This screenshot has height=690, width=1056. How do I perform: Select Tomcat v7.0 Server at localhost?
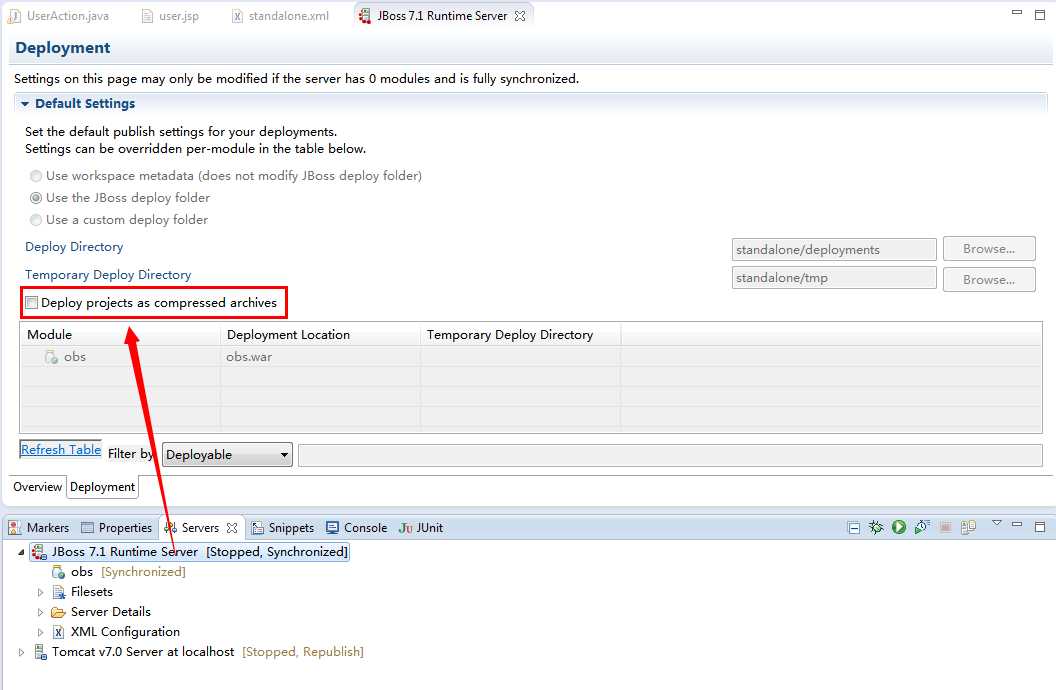click(x=207, y=652)
